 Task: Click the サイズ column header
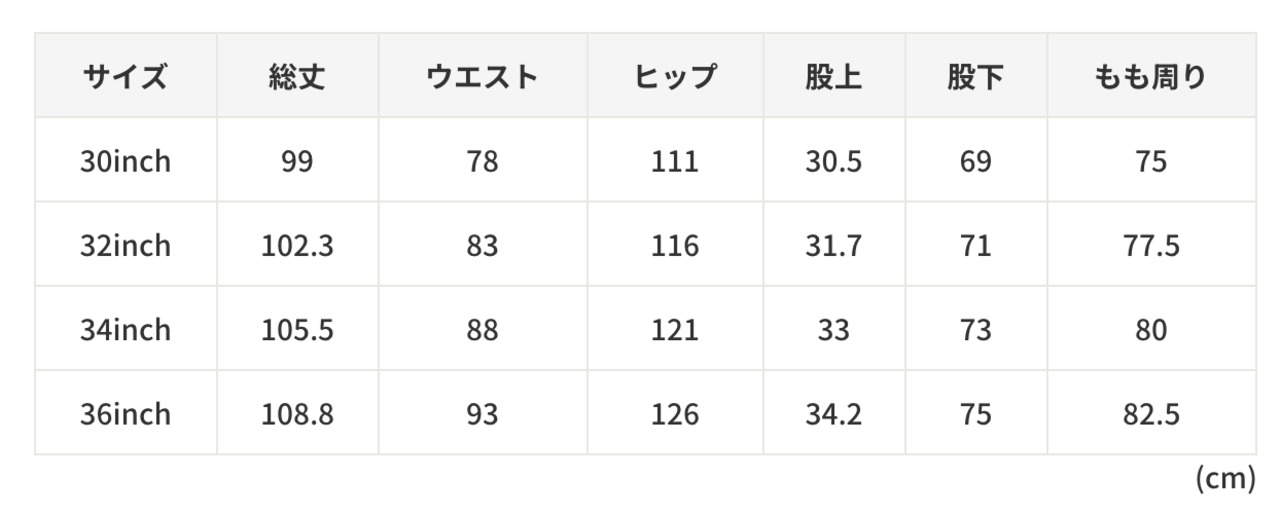[x=126, y=77]
